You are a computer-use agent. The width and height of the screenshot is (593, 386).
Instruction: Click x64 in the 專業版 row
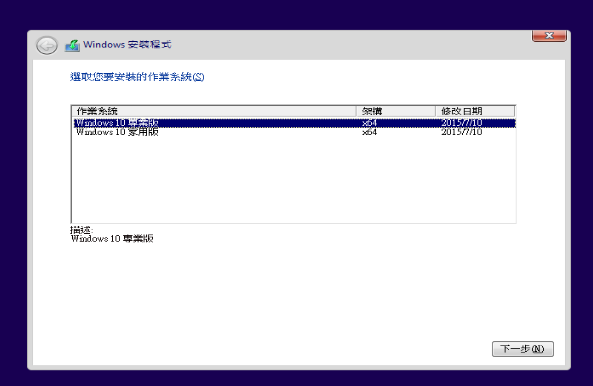369,123
